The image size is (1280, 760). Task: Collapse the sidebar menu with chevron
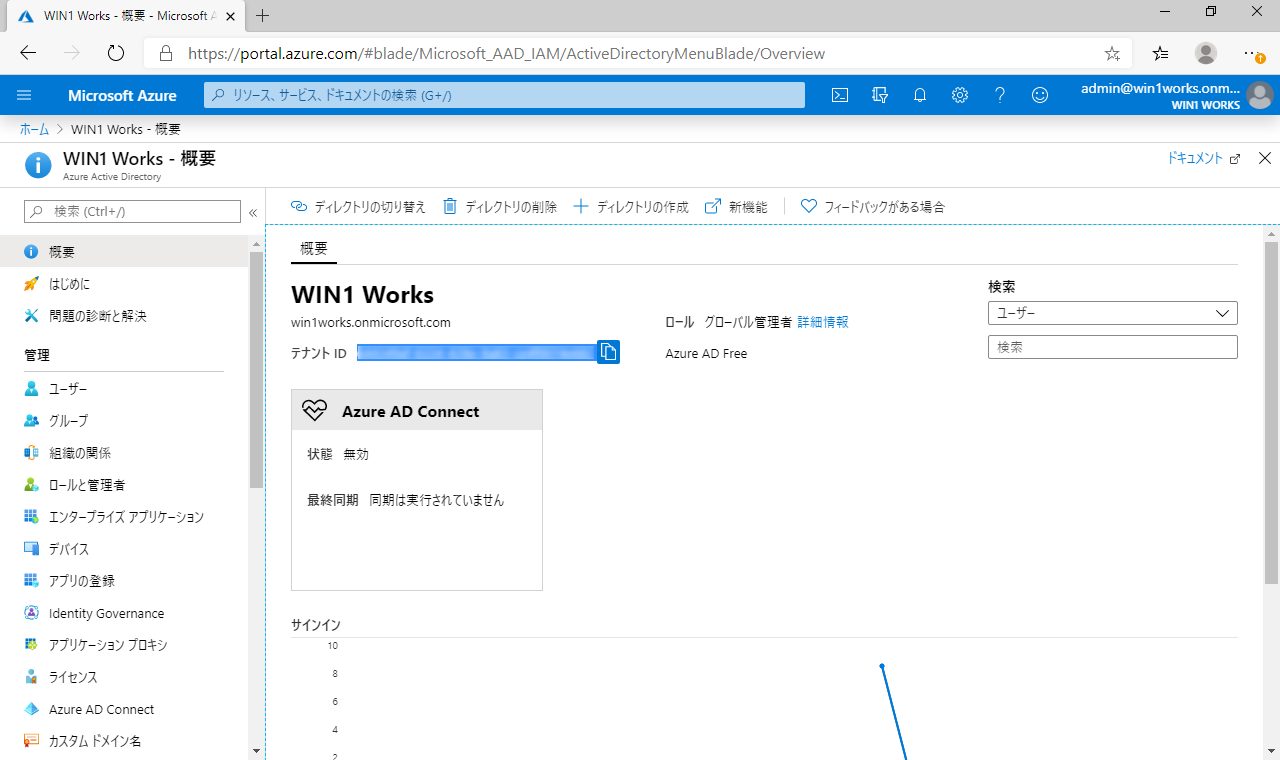(253, 212)
